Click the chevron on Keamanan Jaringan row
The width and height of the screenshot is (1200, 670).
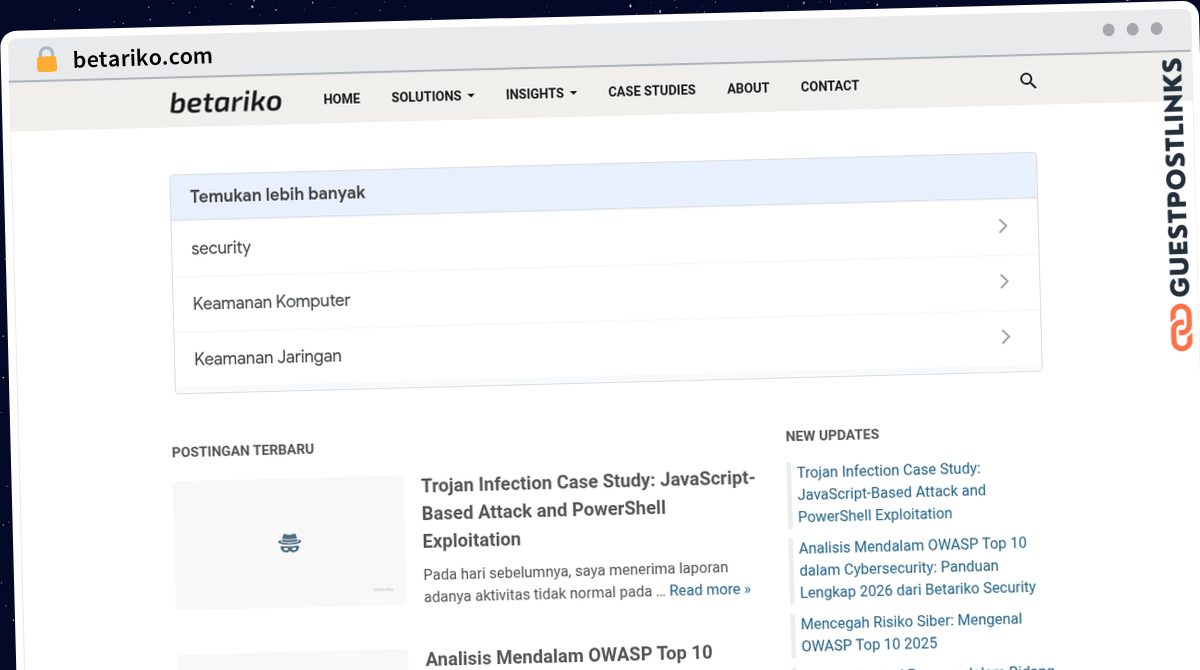coord(1006,337)
